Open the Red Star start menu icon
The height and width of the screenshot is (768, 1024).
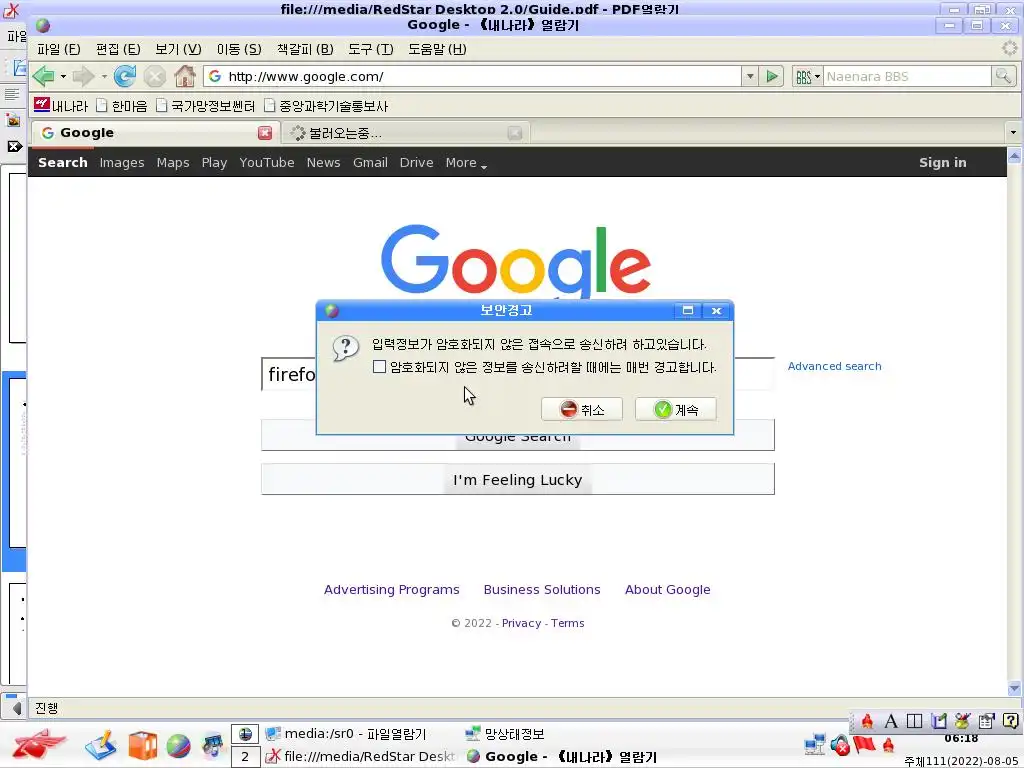coord(39,744)
